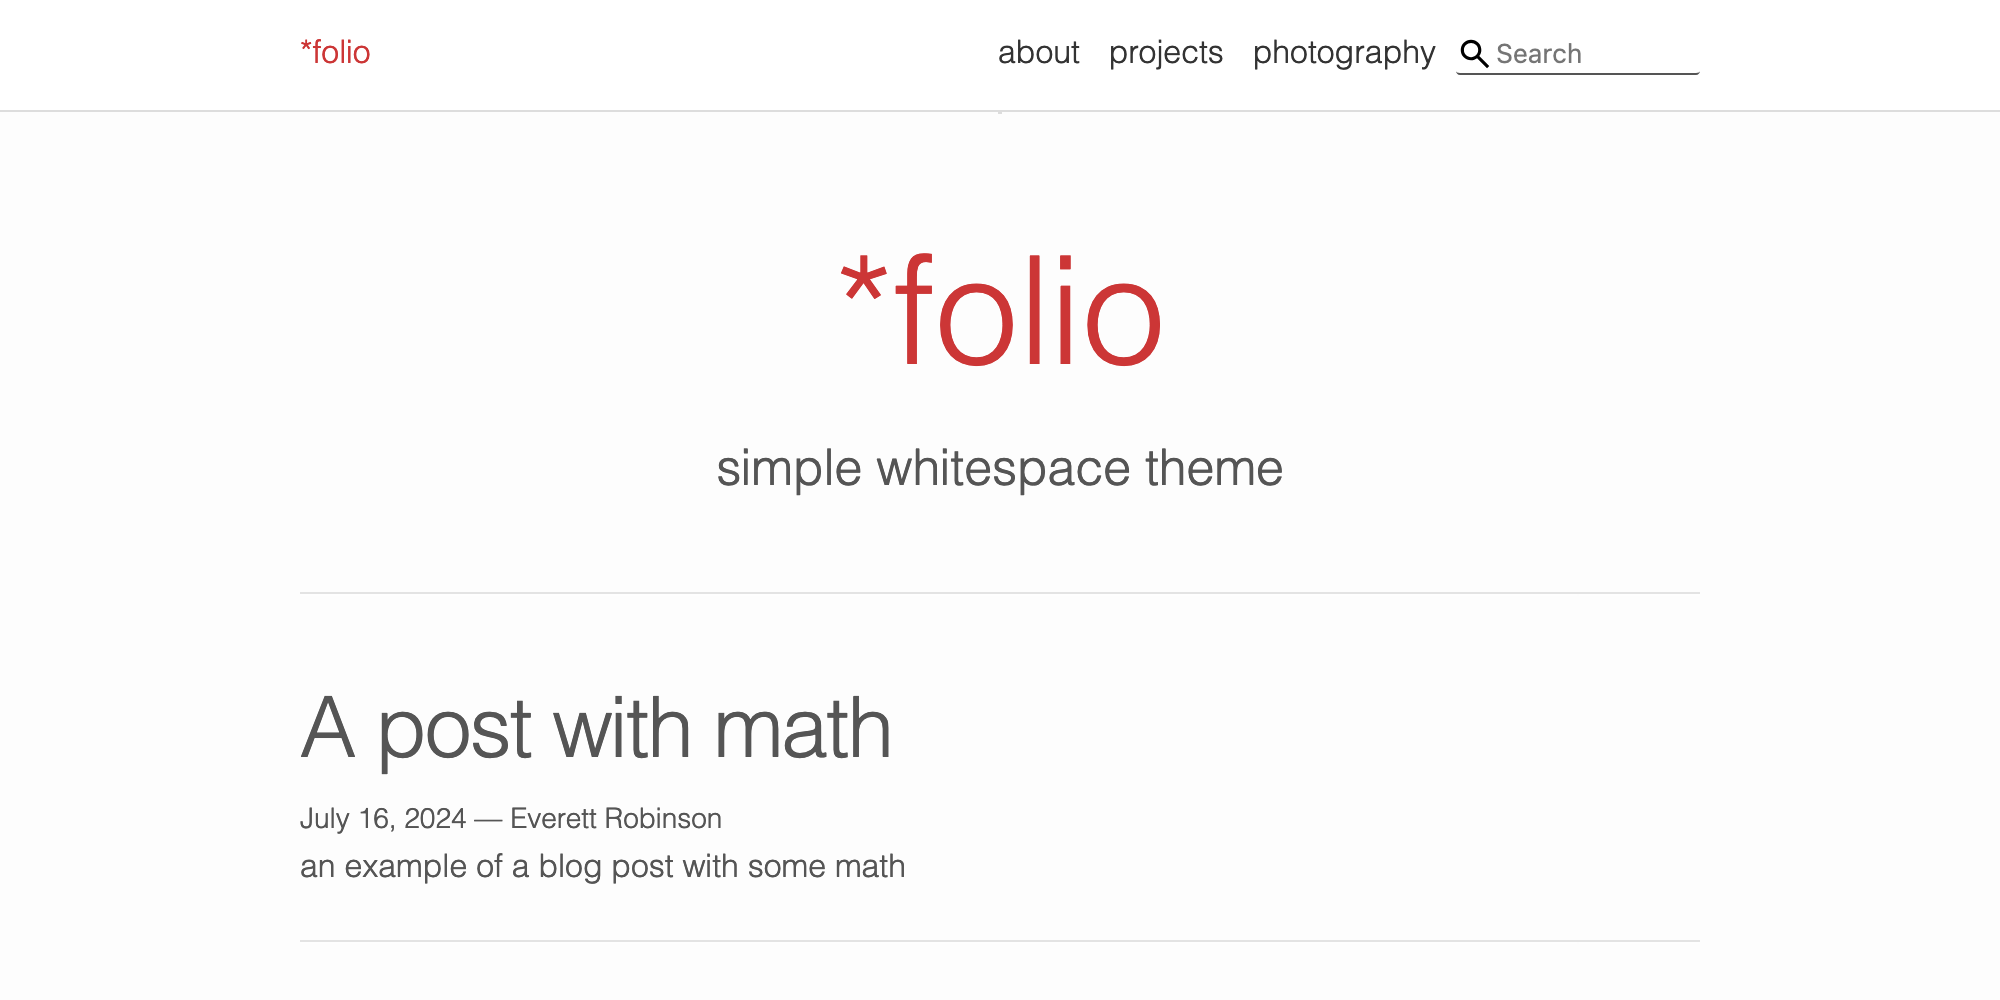
Task: Click the divider below the post excerpt
Action: 1000,940
